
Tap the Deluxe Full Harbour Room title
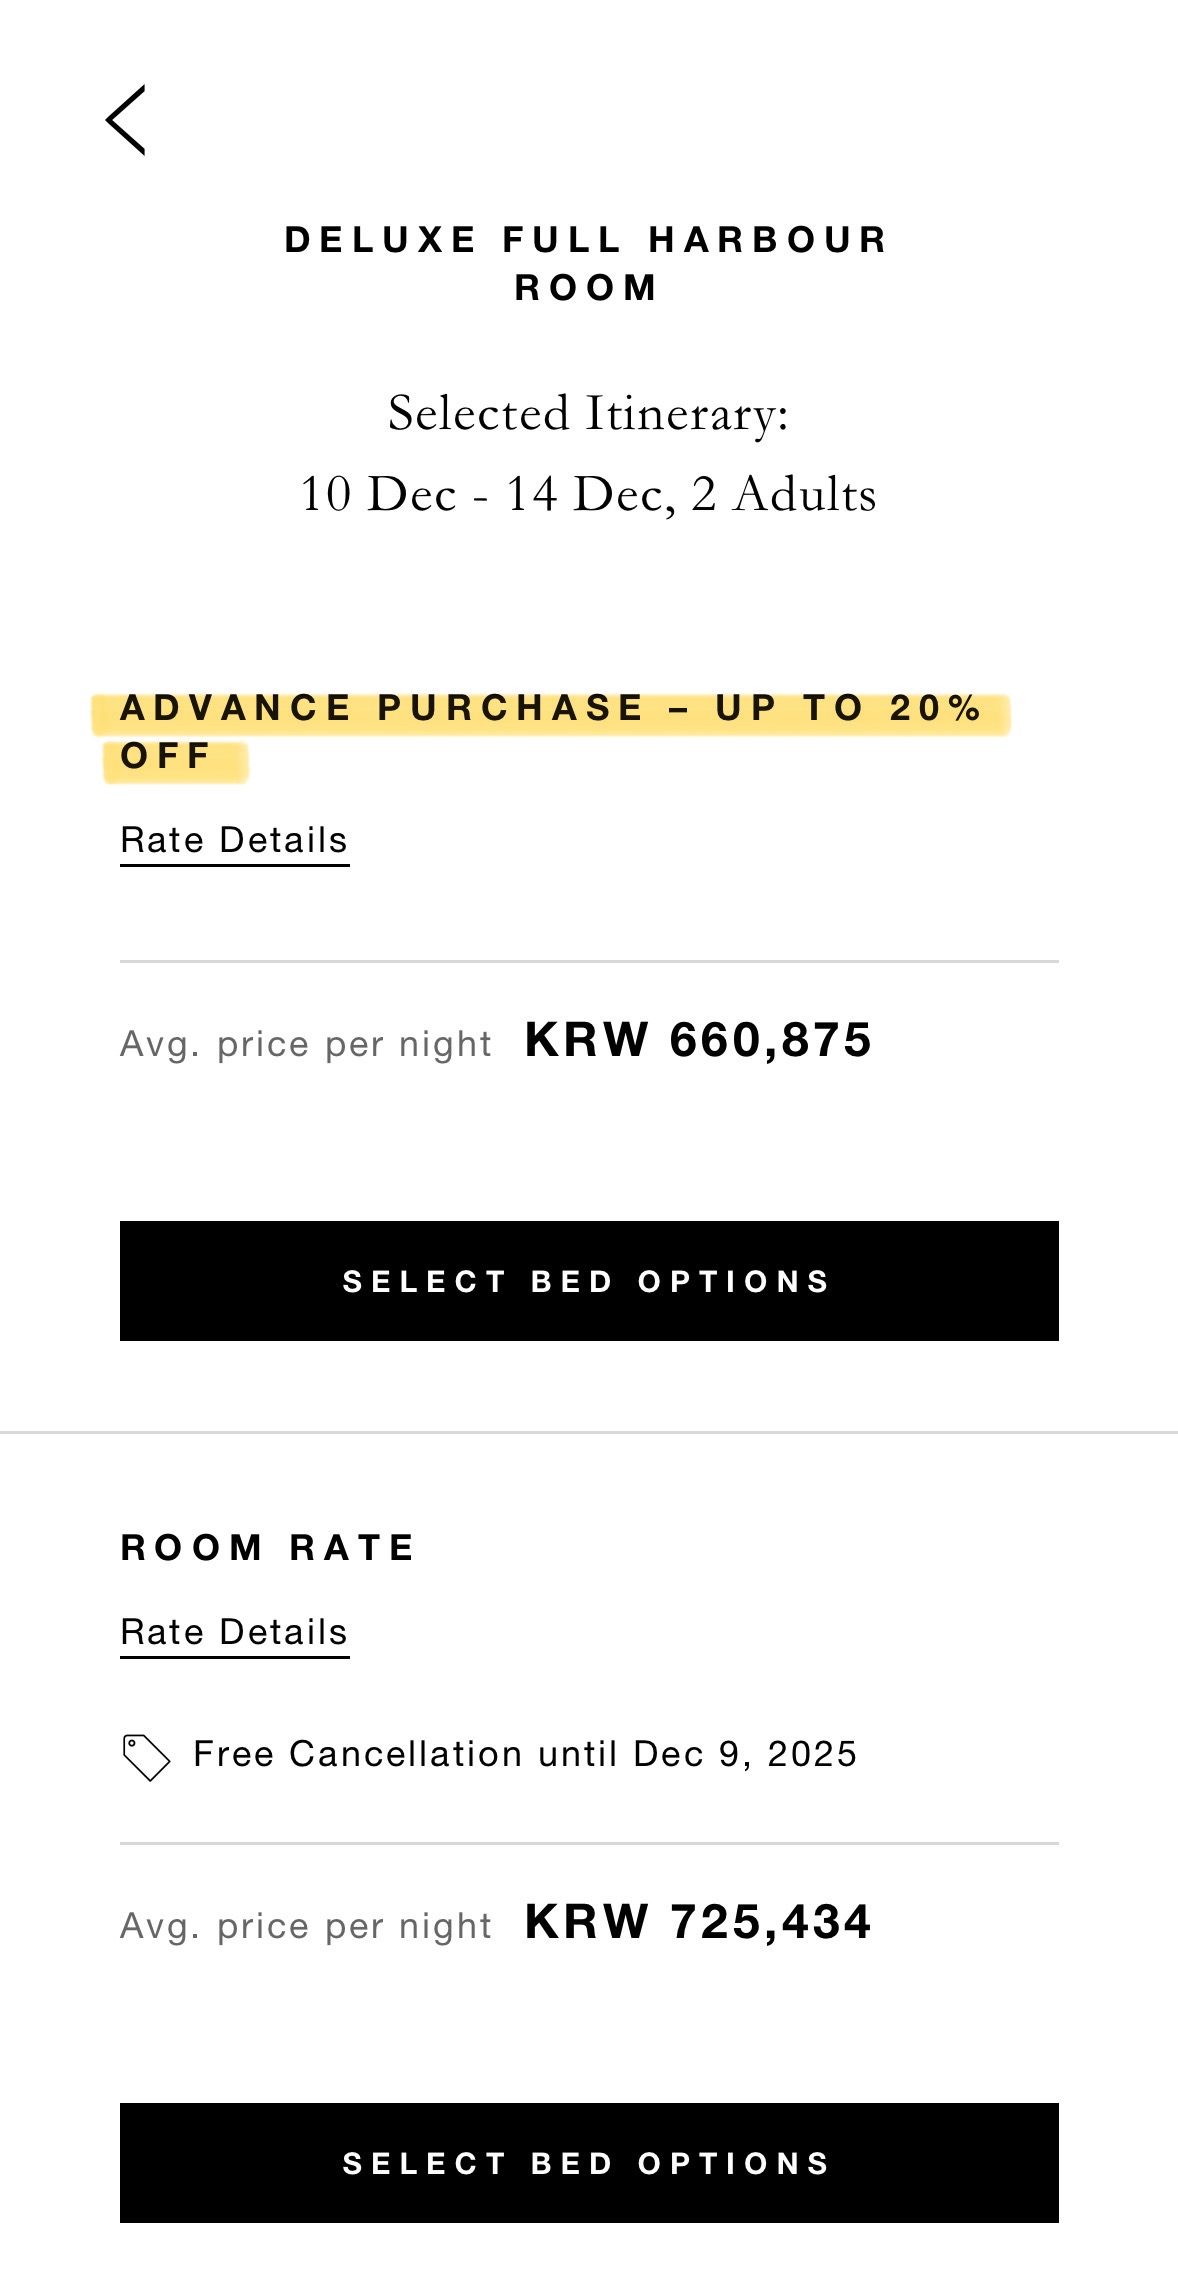click(588, 263)
